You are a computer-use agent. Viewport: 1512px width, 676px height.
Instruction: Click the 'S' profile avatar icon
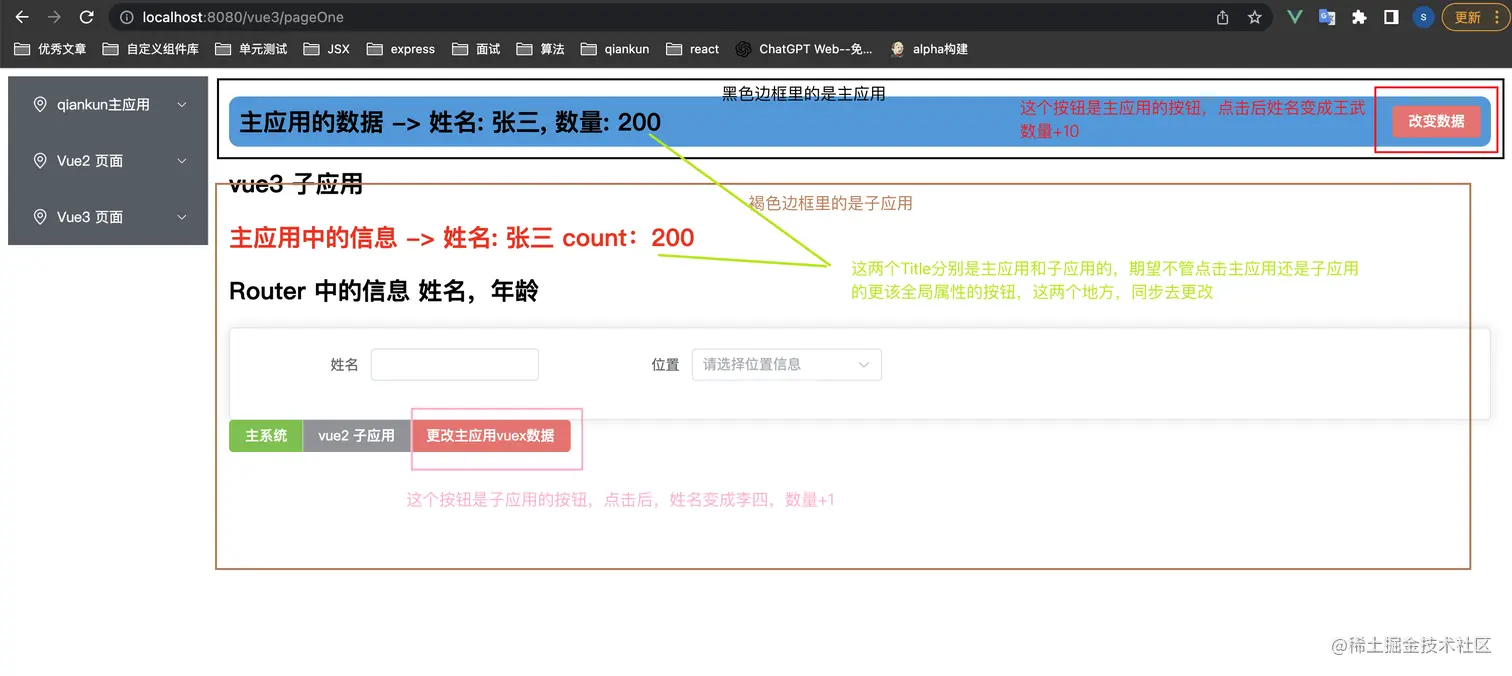1423,16
